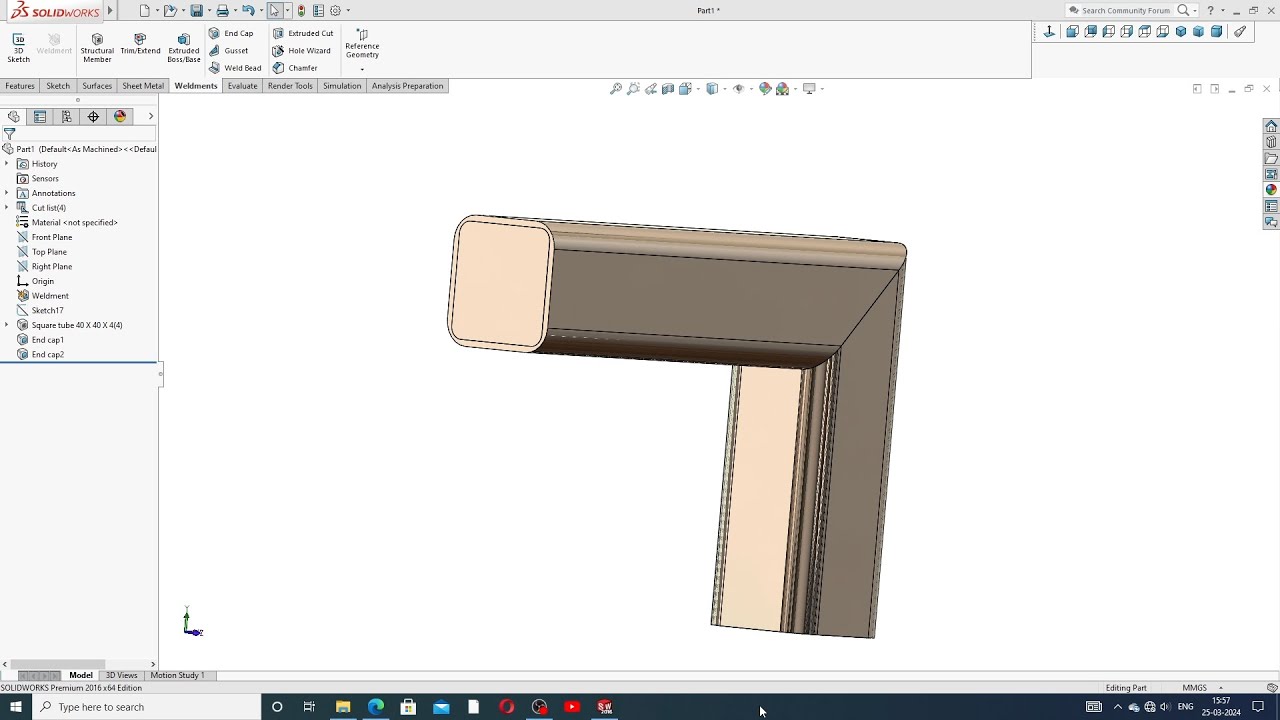The width and height of the screenshot is (1280, 720).
Task: Go to the Simulation tab
Action: point(342,86)
